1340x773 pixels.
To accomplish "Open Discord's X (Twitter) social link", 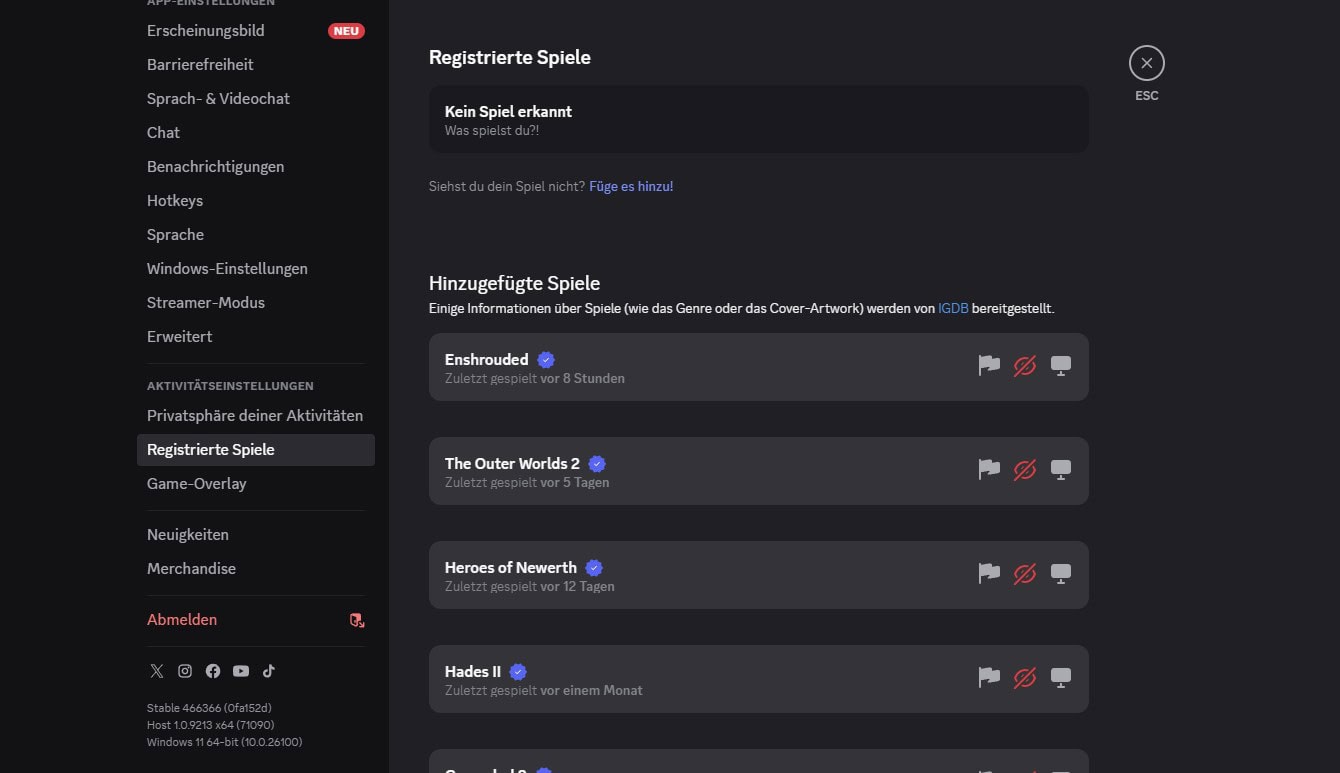I will tap(157, 671).
